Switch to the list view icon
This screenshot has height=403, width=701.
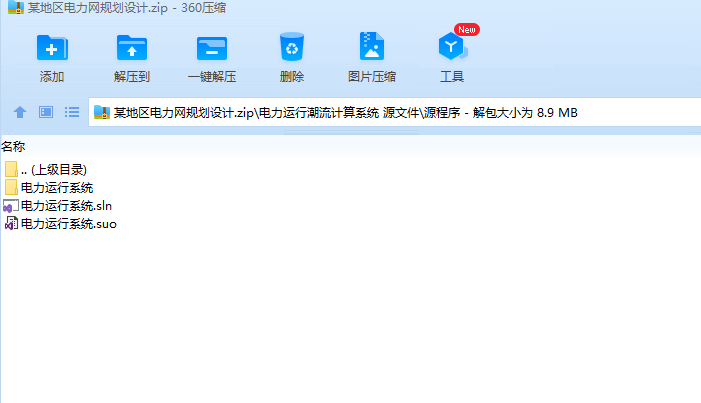[x=72, y=112]
